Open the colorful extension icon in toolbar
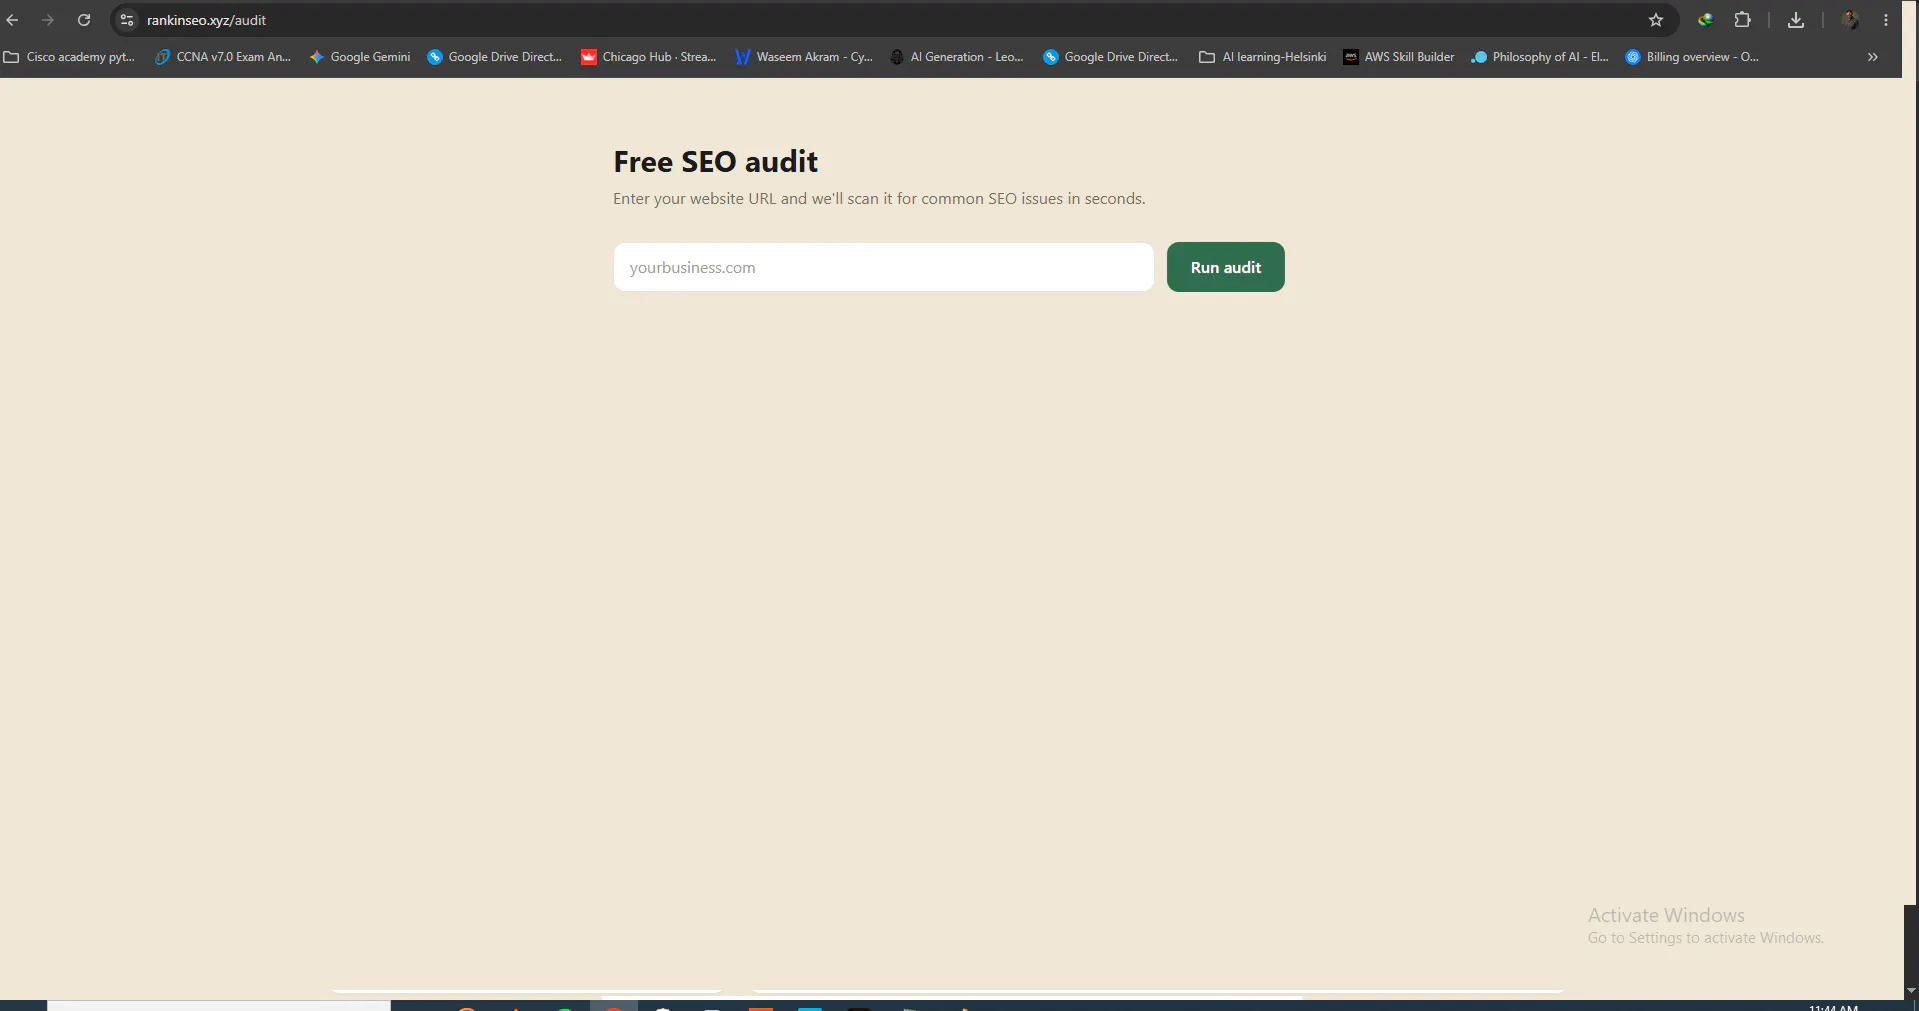Viewport: 1919px width, 1011px height. 1706,20
